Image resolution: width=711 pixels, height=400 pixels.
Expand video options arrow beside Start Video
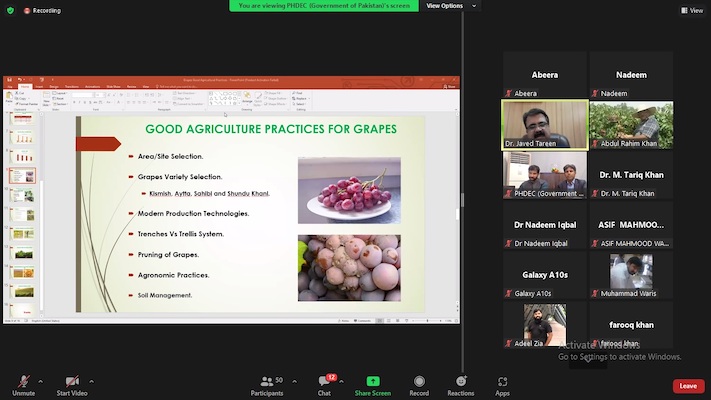click(x=91, y=381)
